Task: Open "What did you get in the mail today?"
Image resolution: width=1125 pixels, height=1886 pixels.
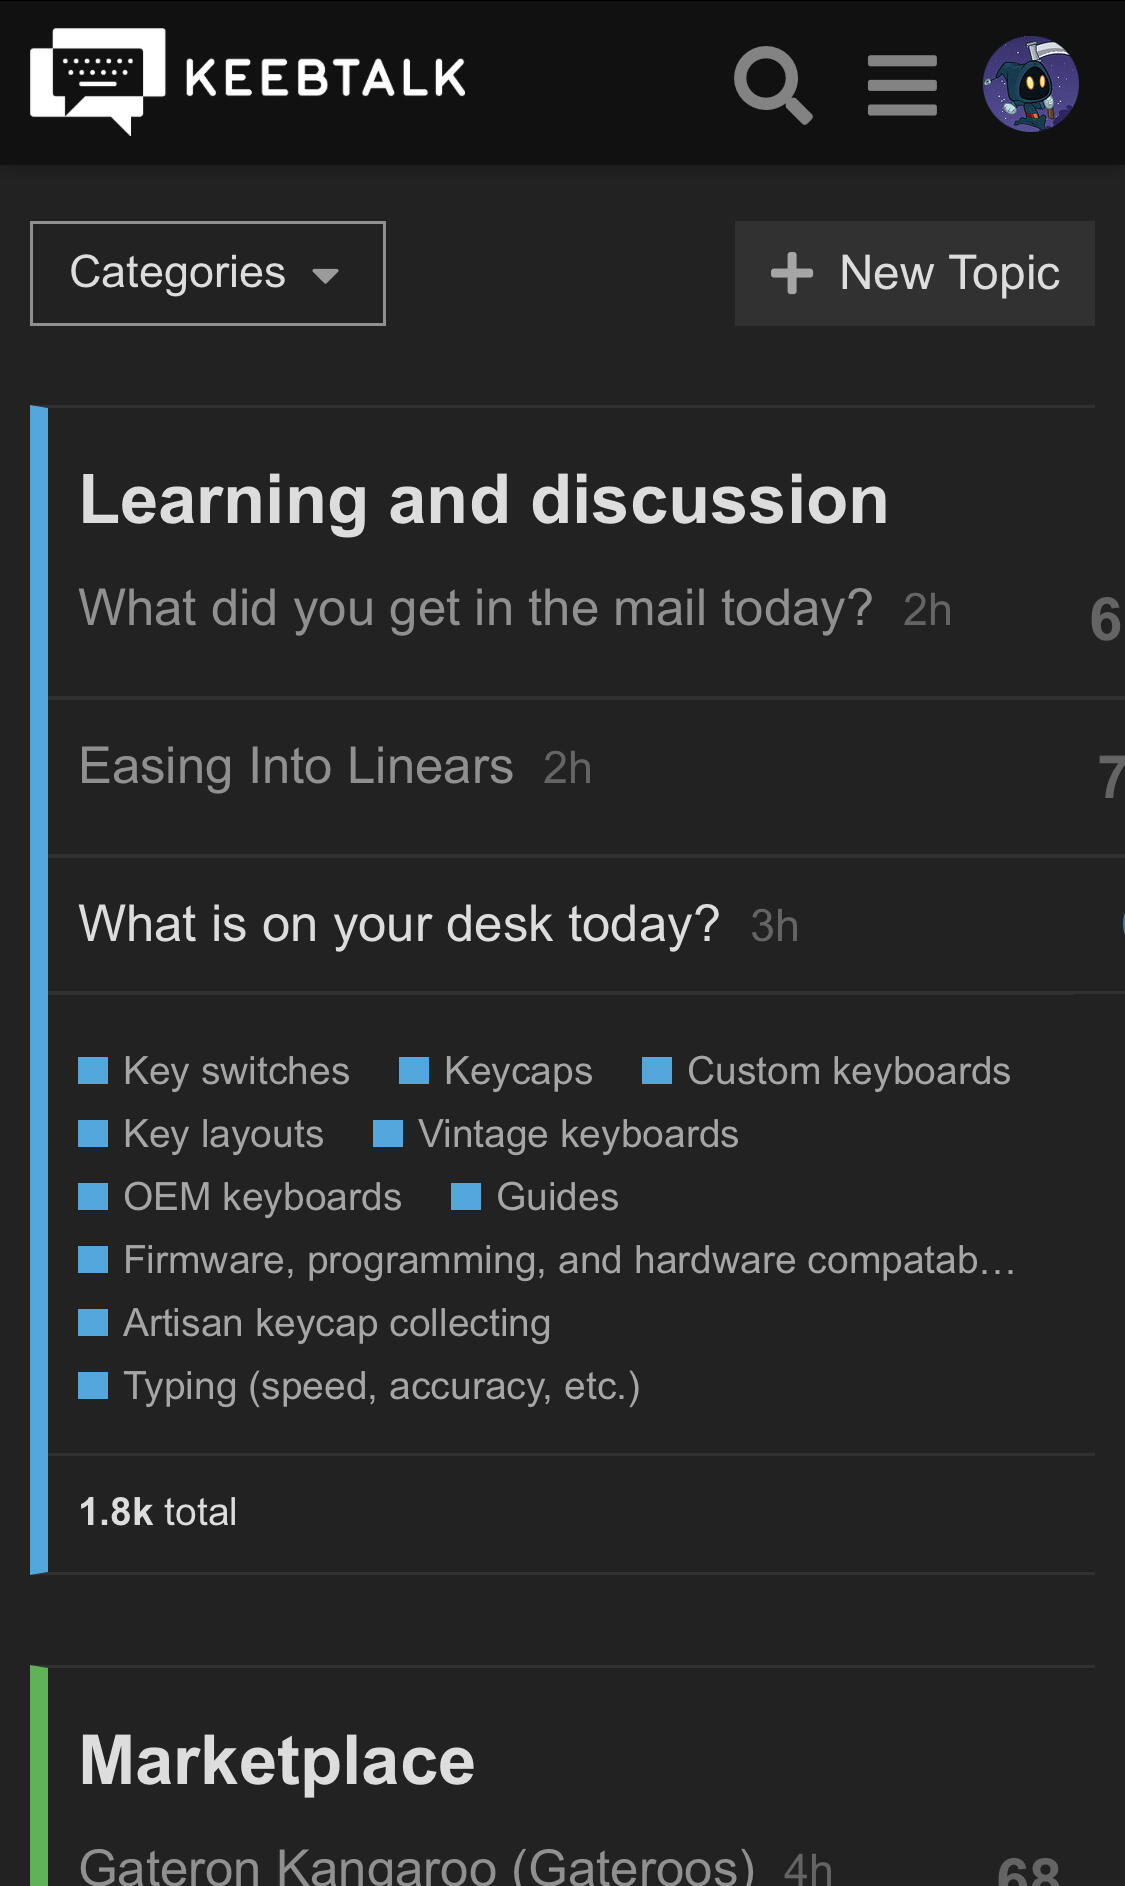Action: click(476, 608)
